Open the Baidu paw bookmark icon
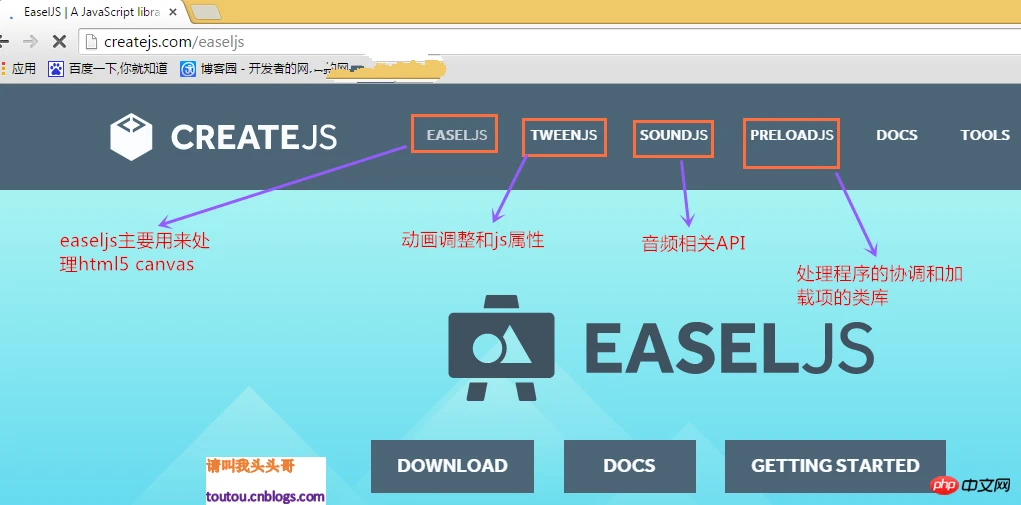 (55, 68)
